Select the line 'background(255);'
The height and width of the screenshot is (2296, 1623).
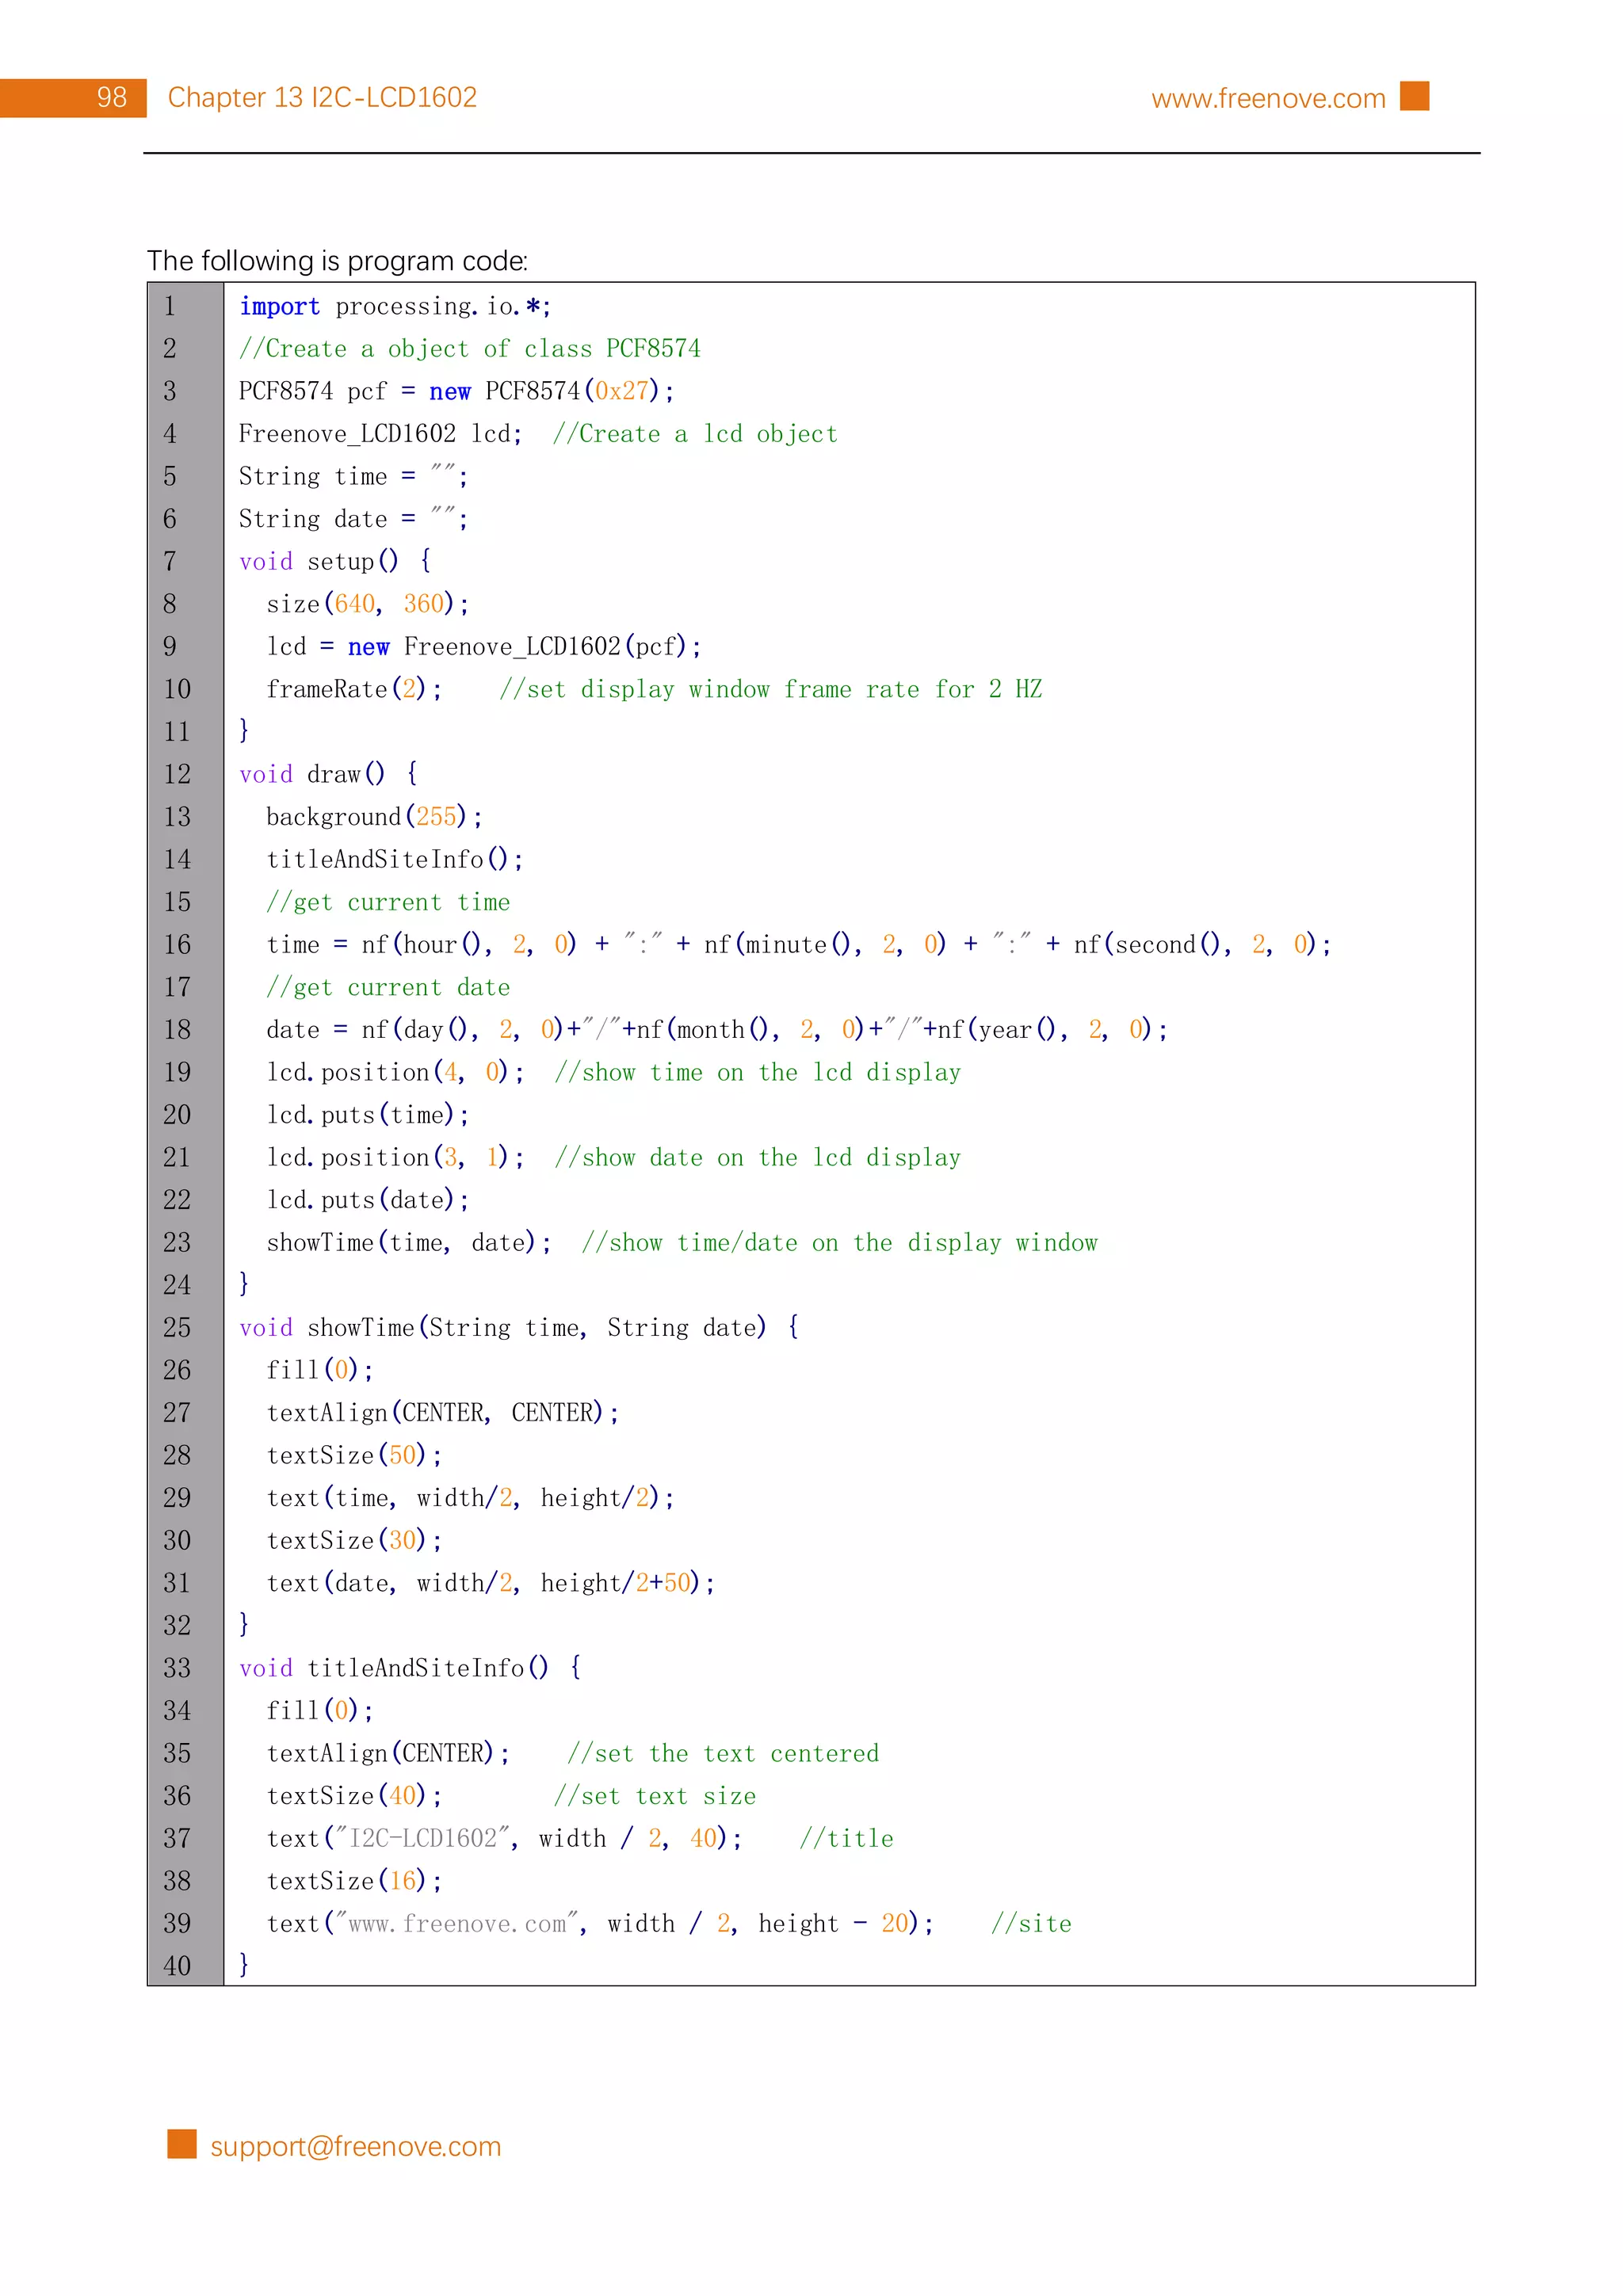[375, 817]
